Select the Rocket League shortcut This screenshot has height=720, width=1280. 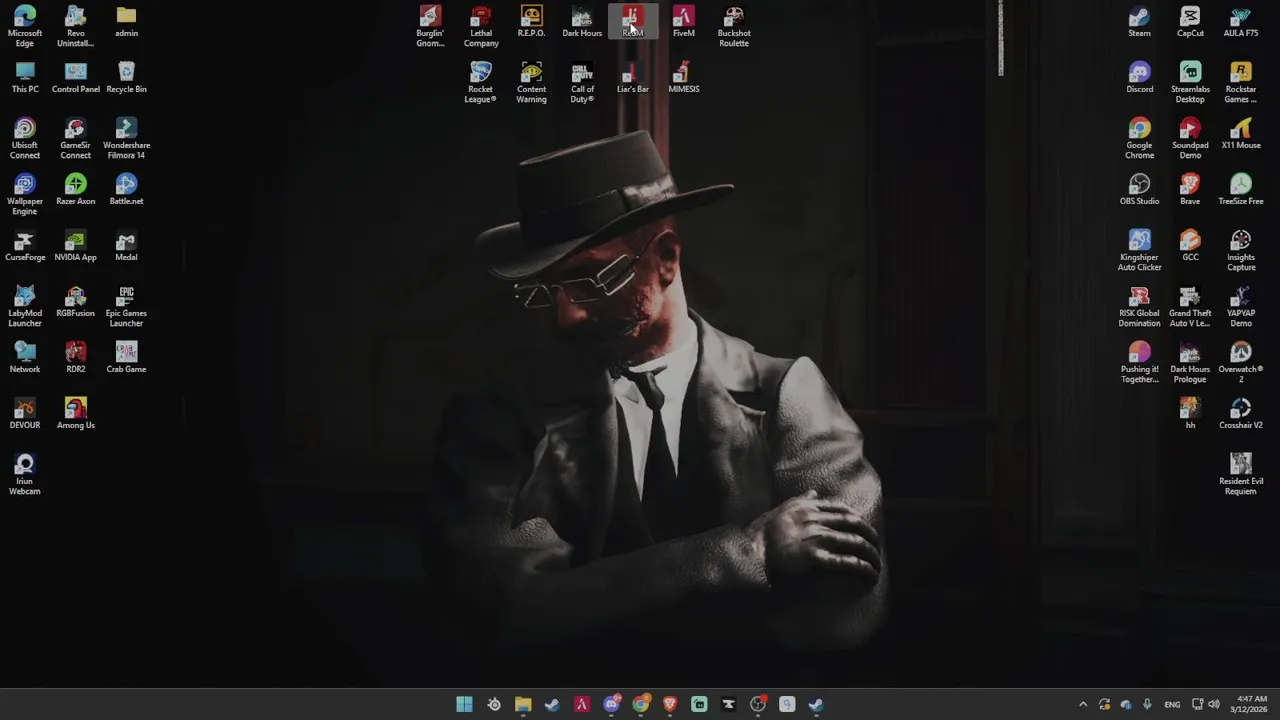click(481, 83)
